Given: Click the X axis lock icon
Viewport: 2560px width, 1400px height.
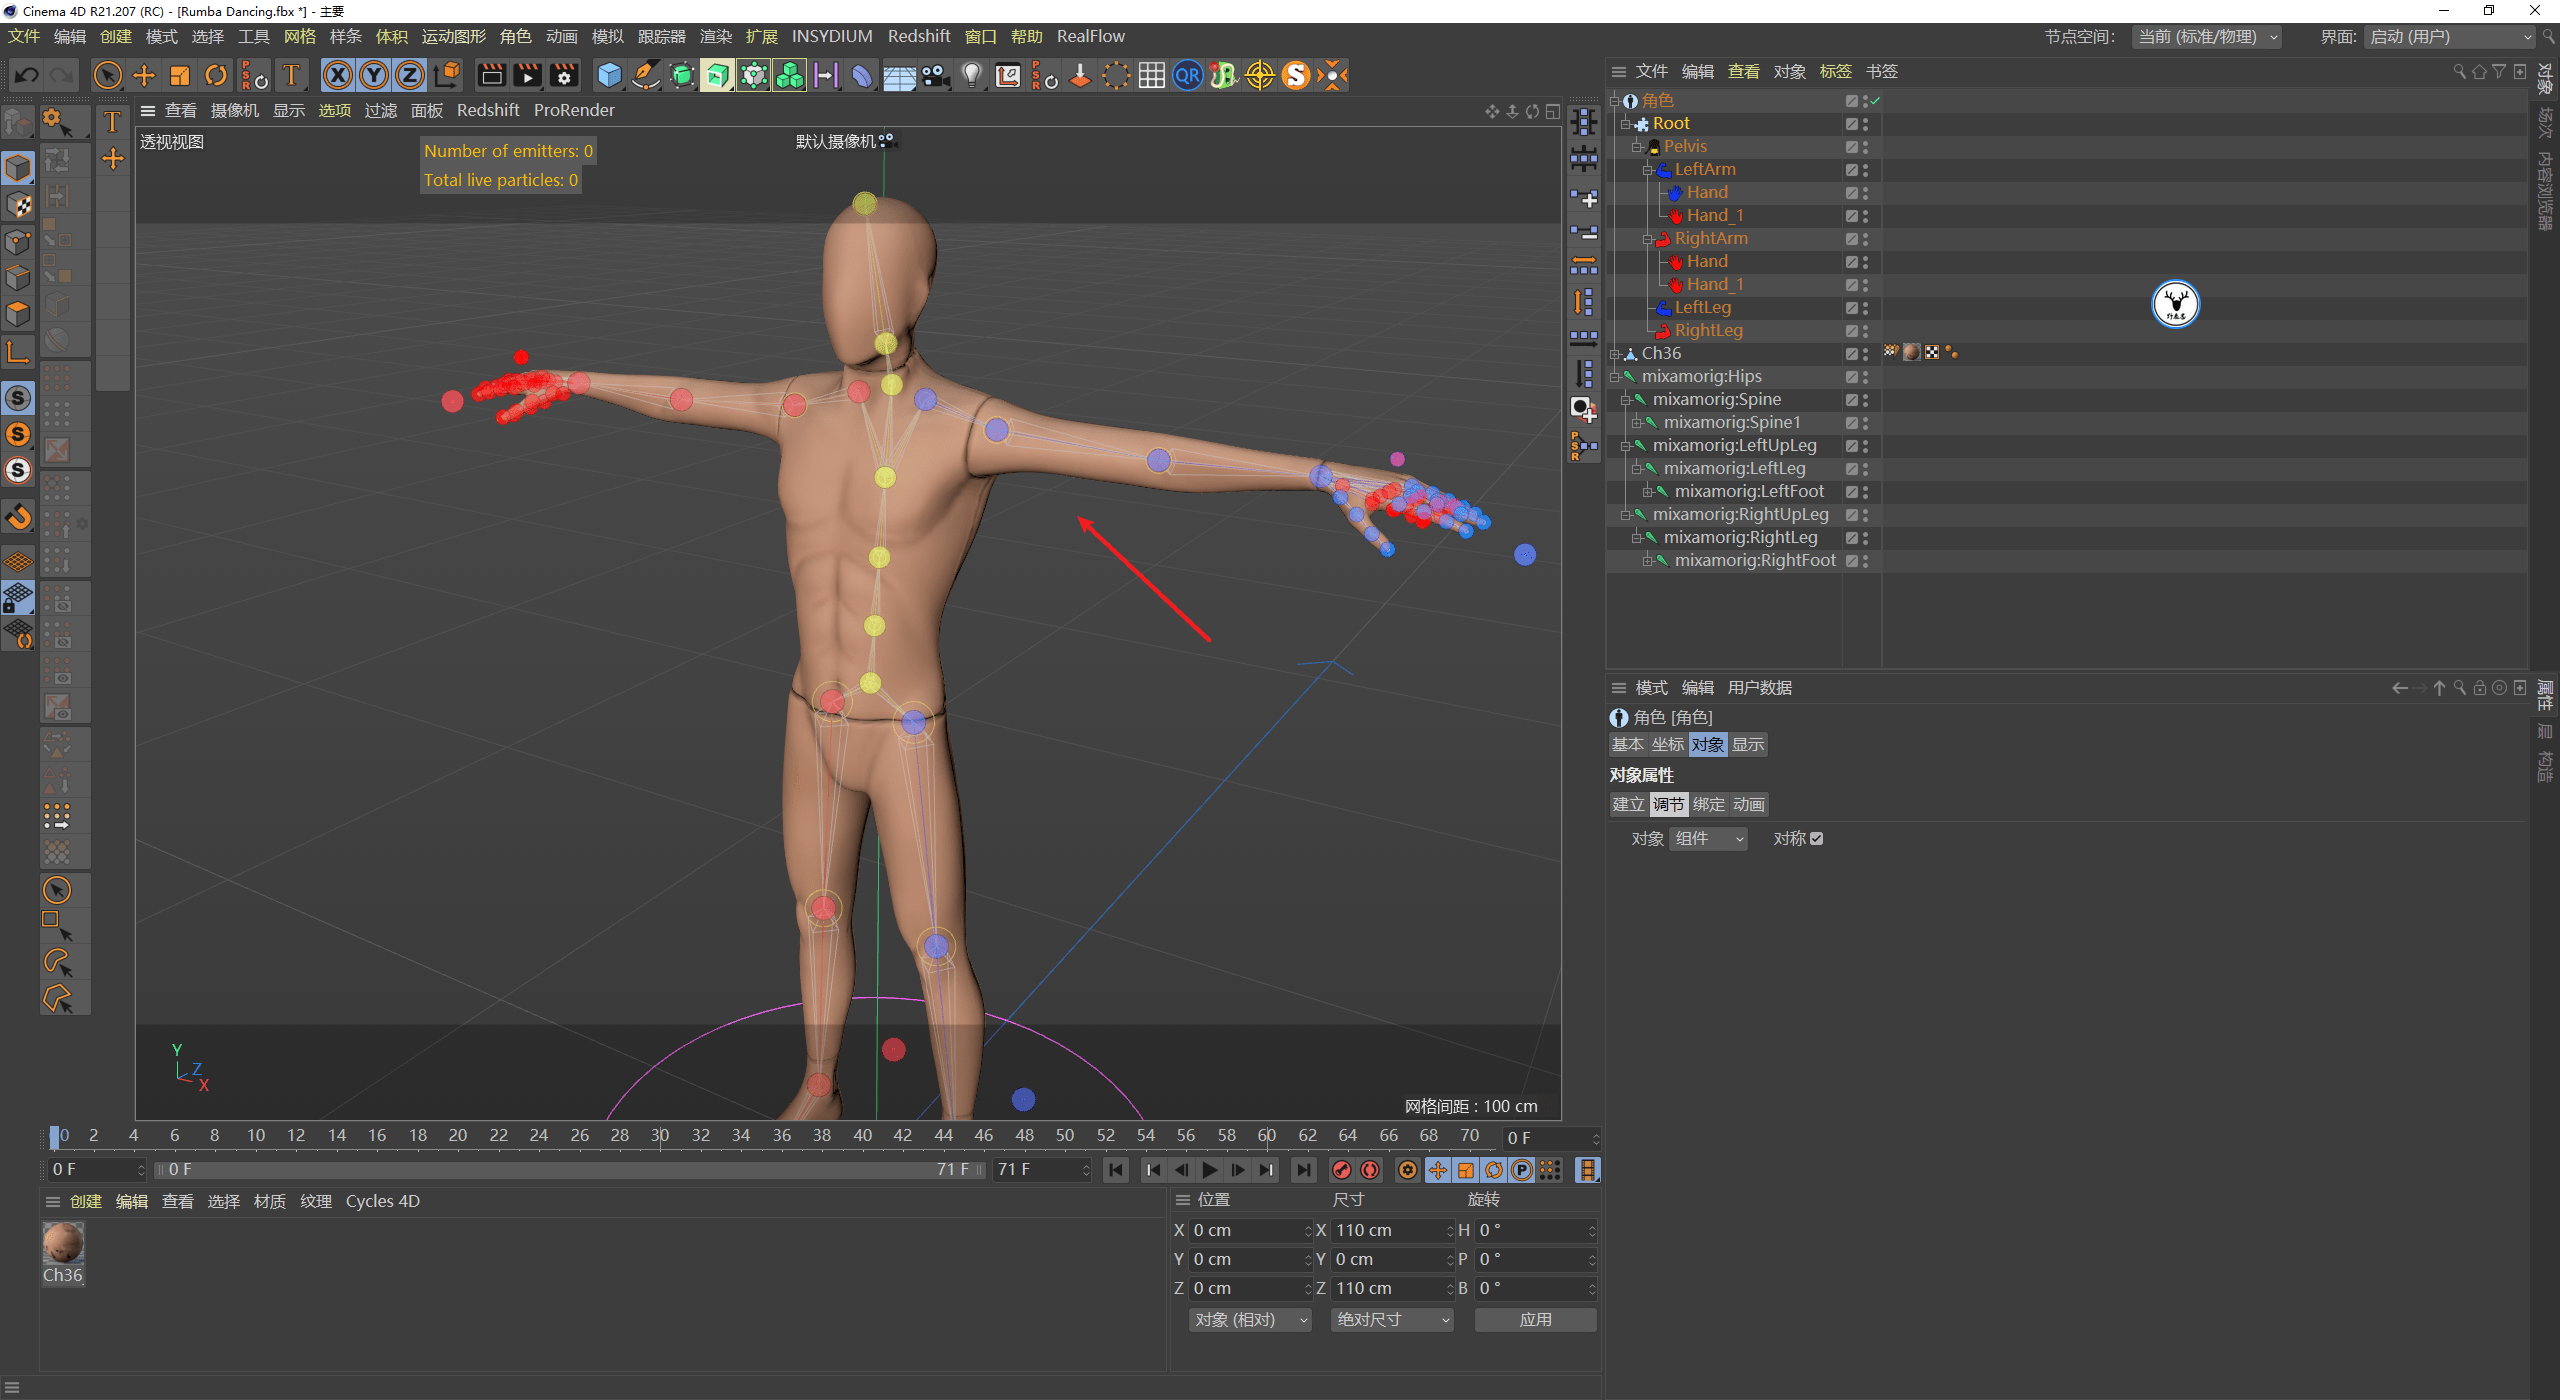Looking at the screenshot, I should point(338,75).
